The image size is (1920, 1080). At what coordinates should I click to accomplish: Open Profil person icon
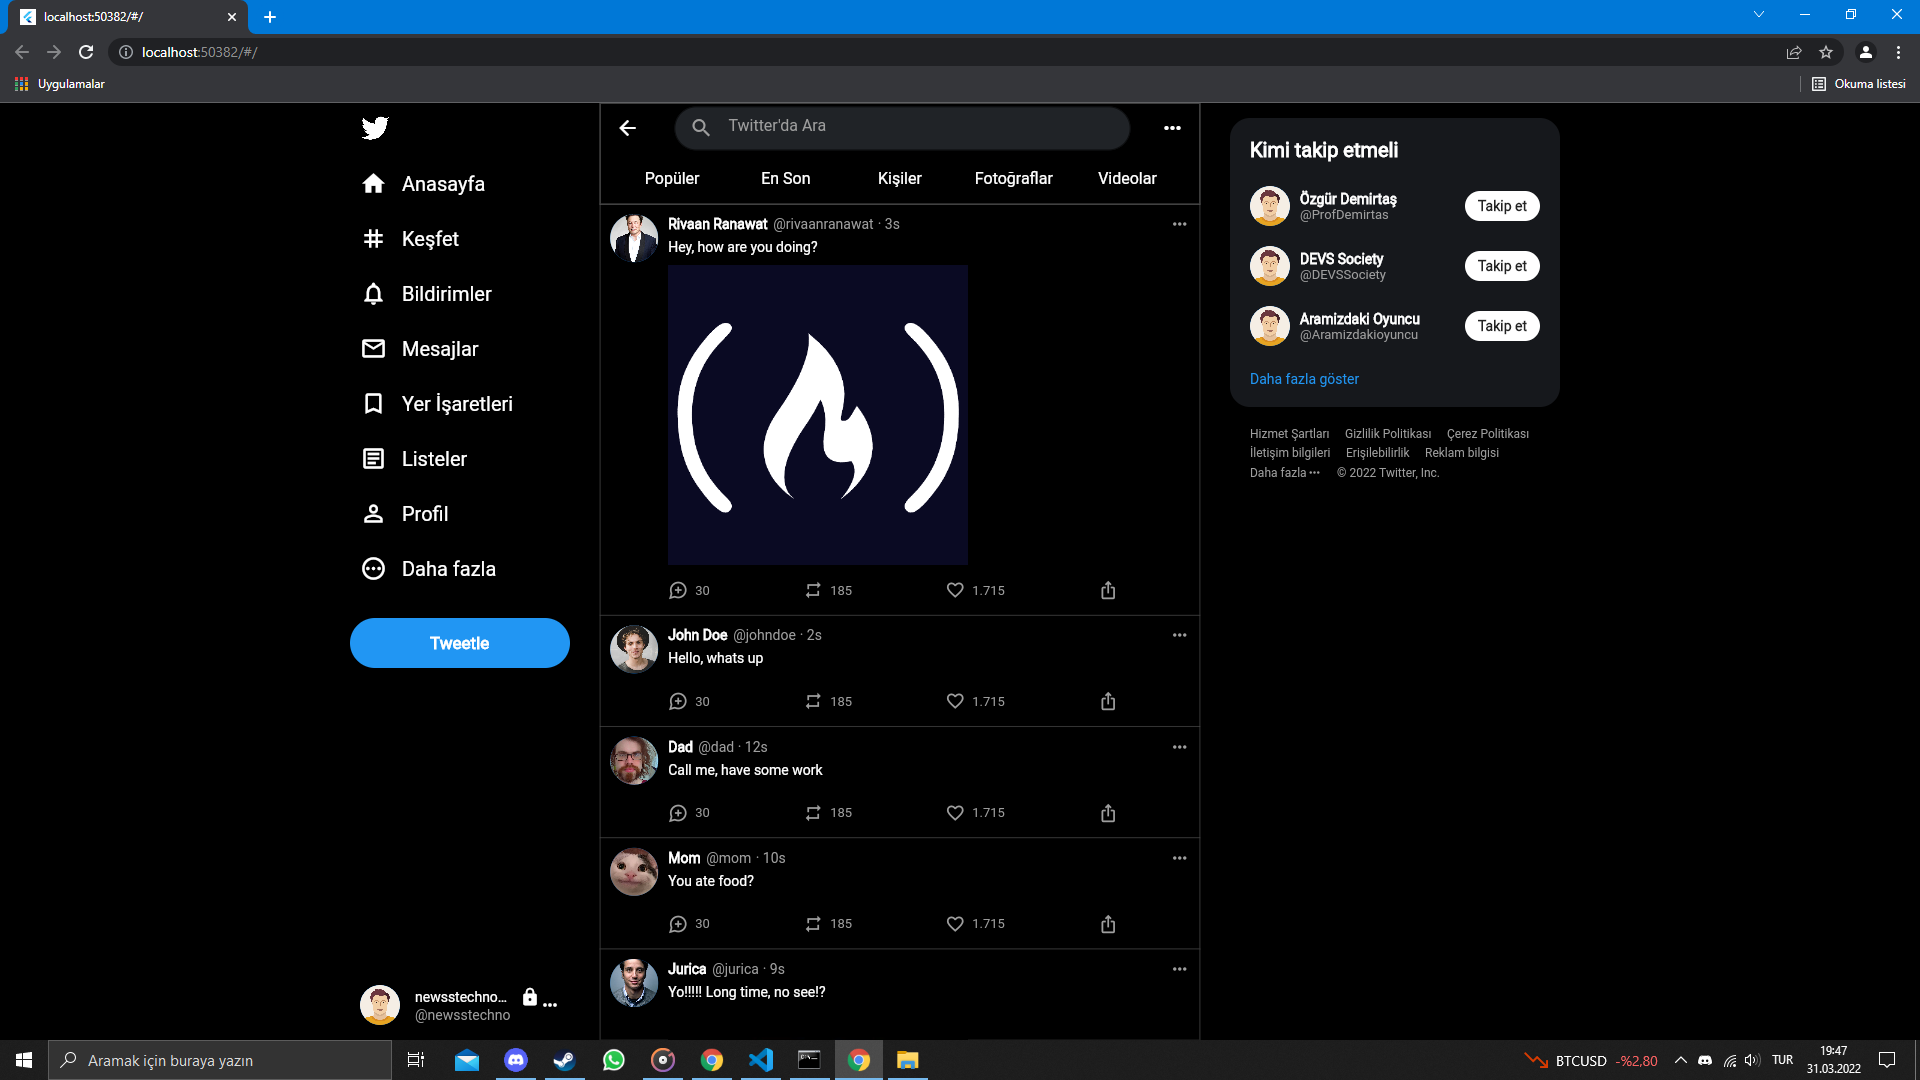[373, 514]
